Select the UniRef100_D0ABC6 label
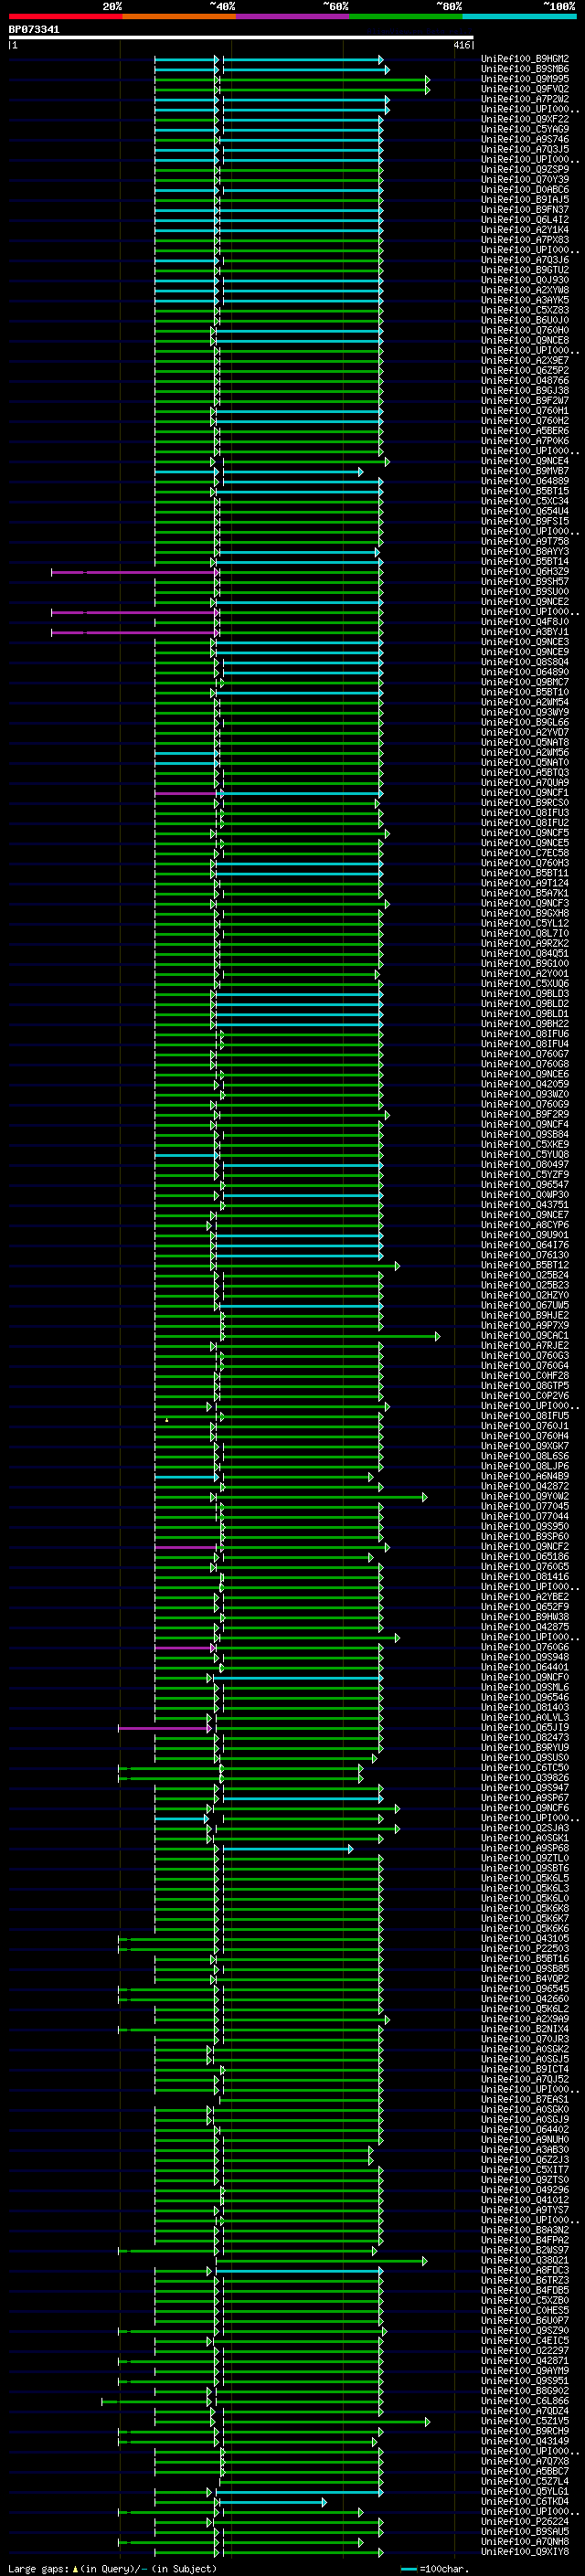 coord(525,190)
